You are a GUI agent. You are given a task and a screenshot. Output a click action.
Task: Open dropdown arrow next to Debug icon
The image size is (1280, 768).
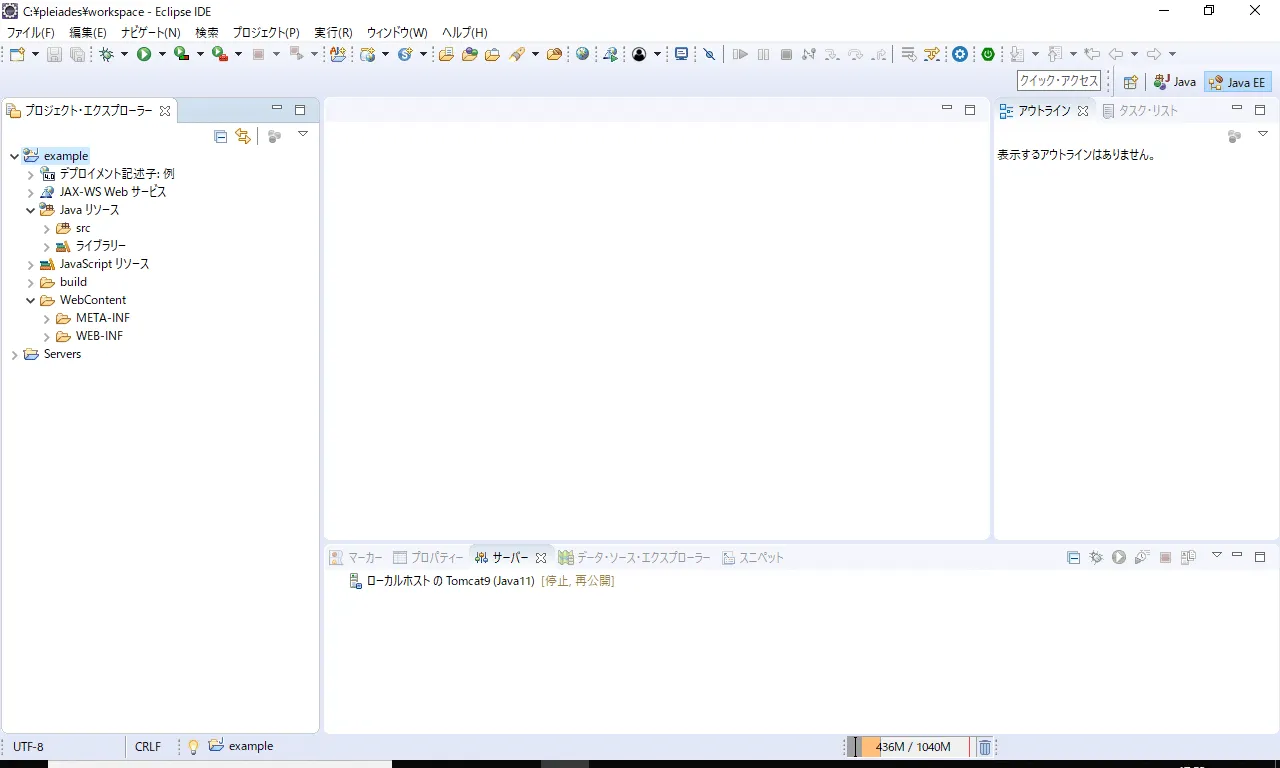click(124, 54)
